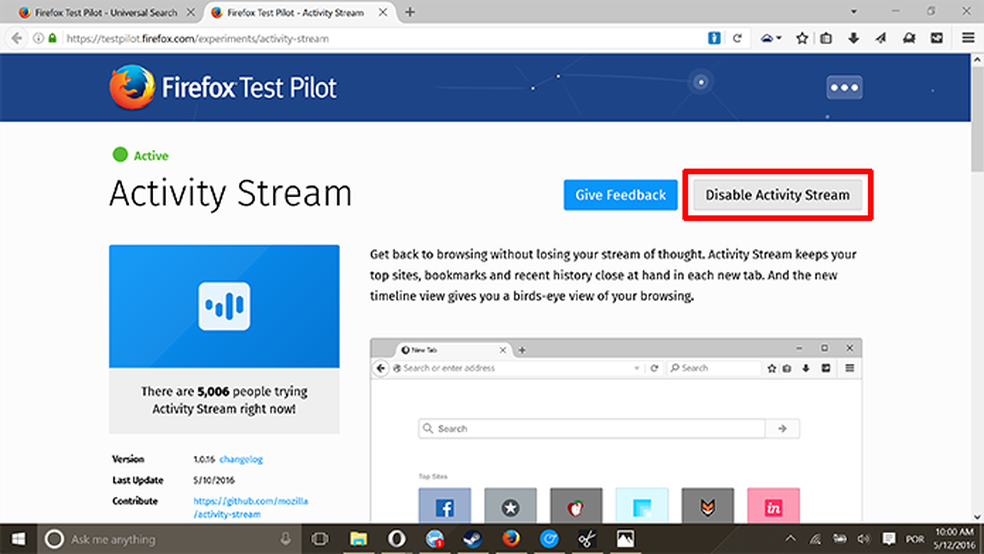
Task: Bookmark this page with the star icon
Action: (802, 38)
